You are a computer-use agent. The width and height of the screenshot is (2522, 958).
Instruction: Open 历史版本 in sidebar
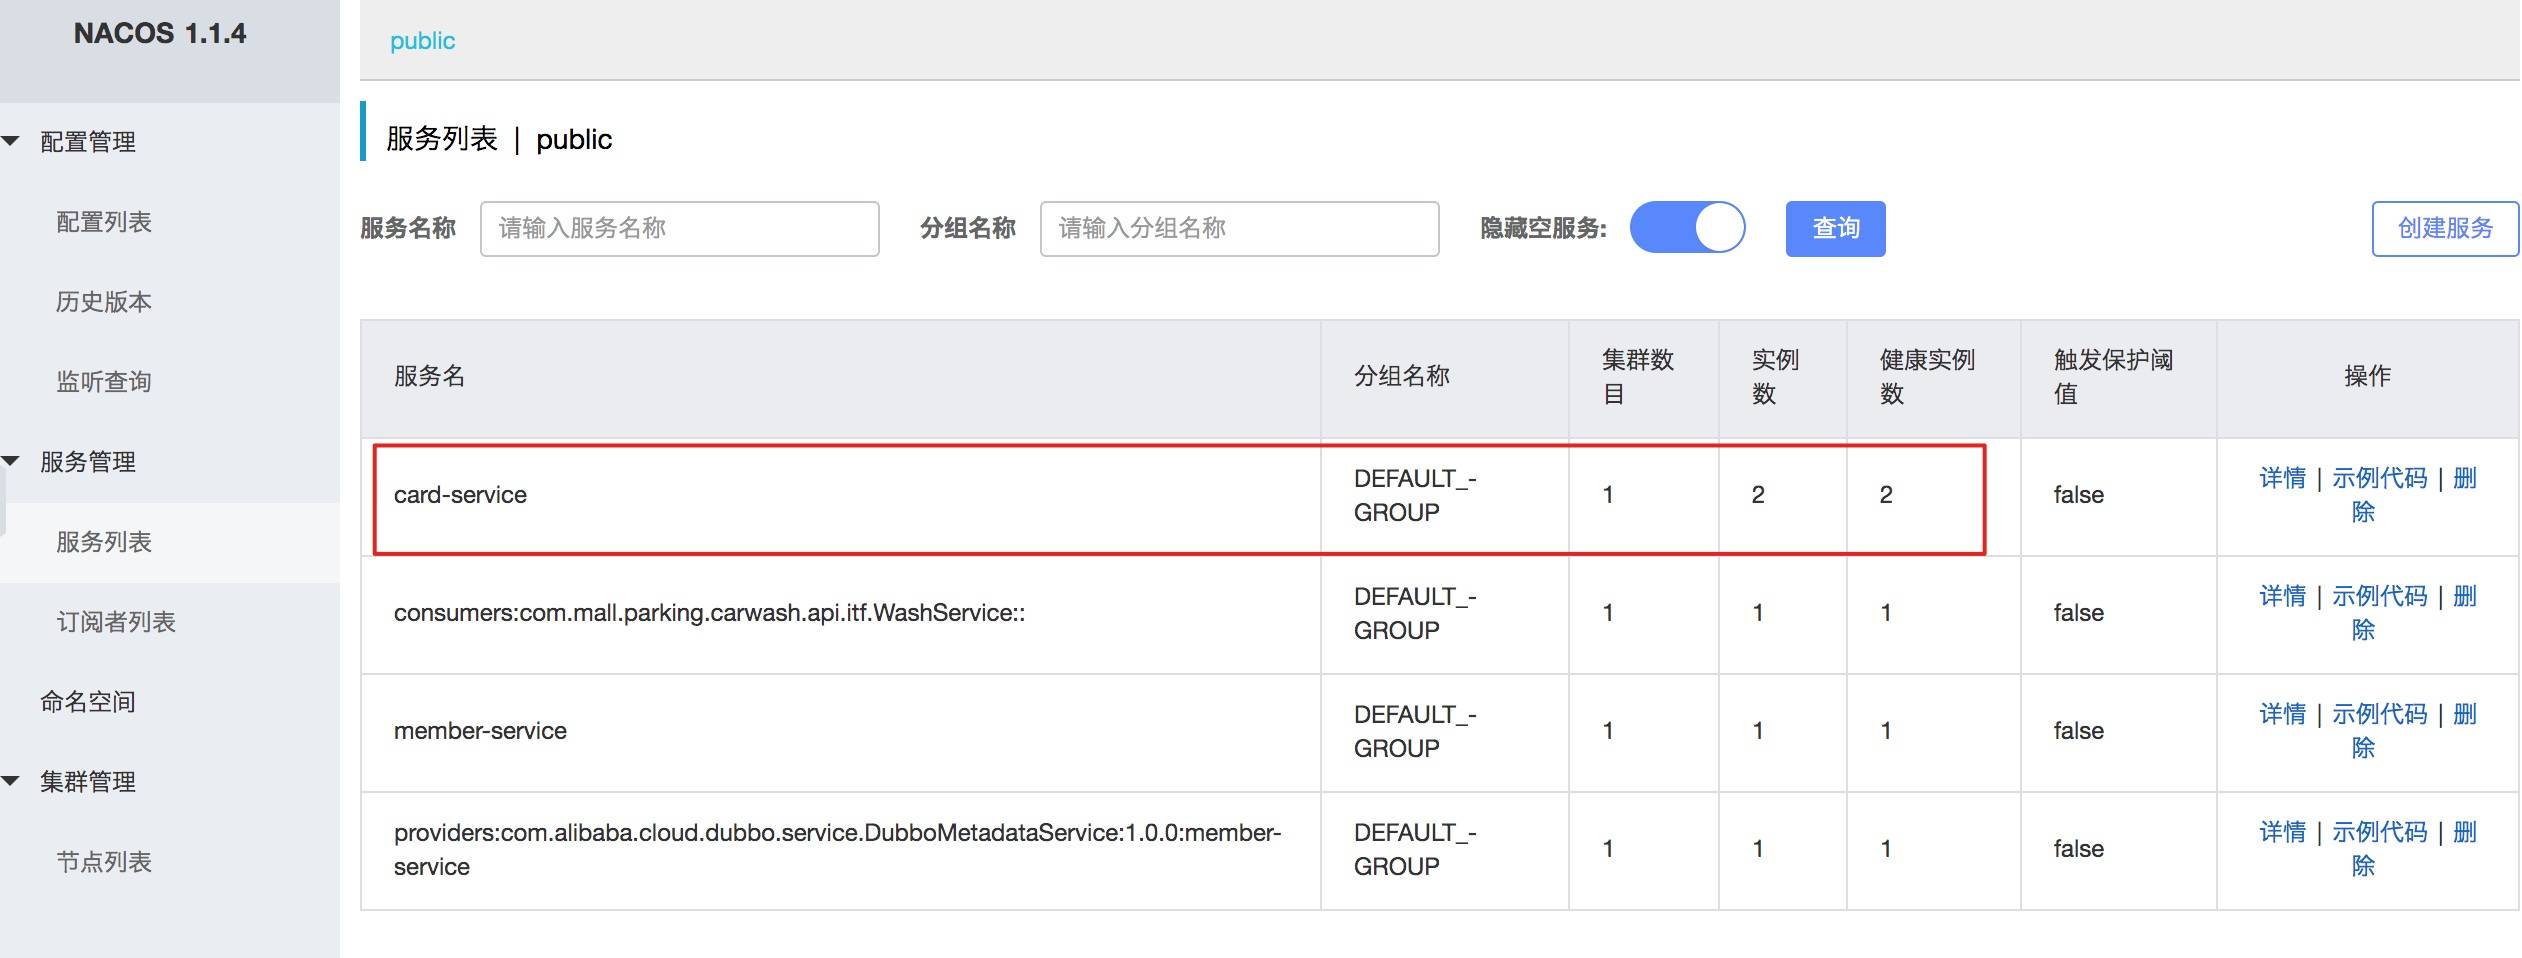[104, 302]
